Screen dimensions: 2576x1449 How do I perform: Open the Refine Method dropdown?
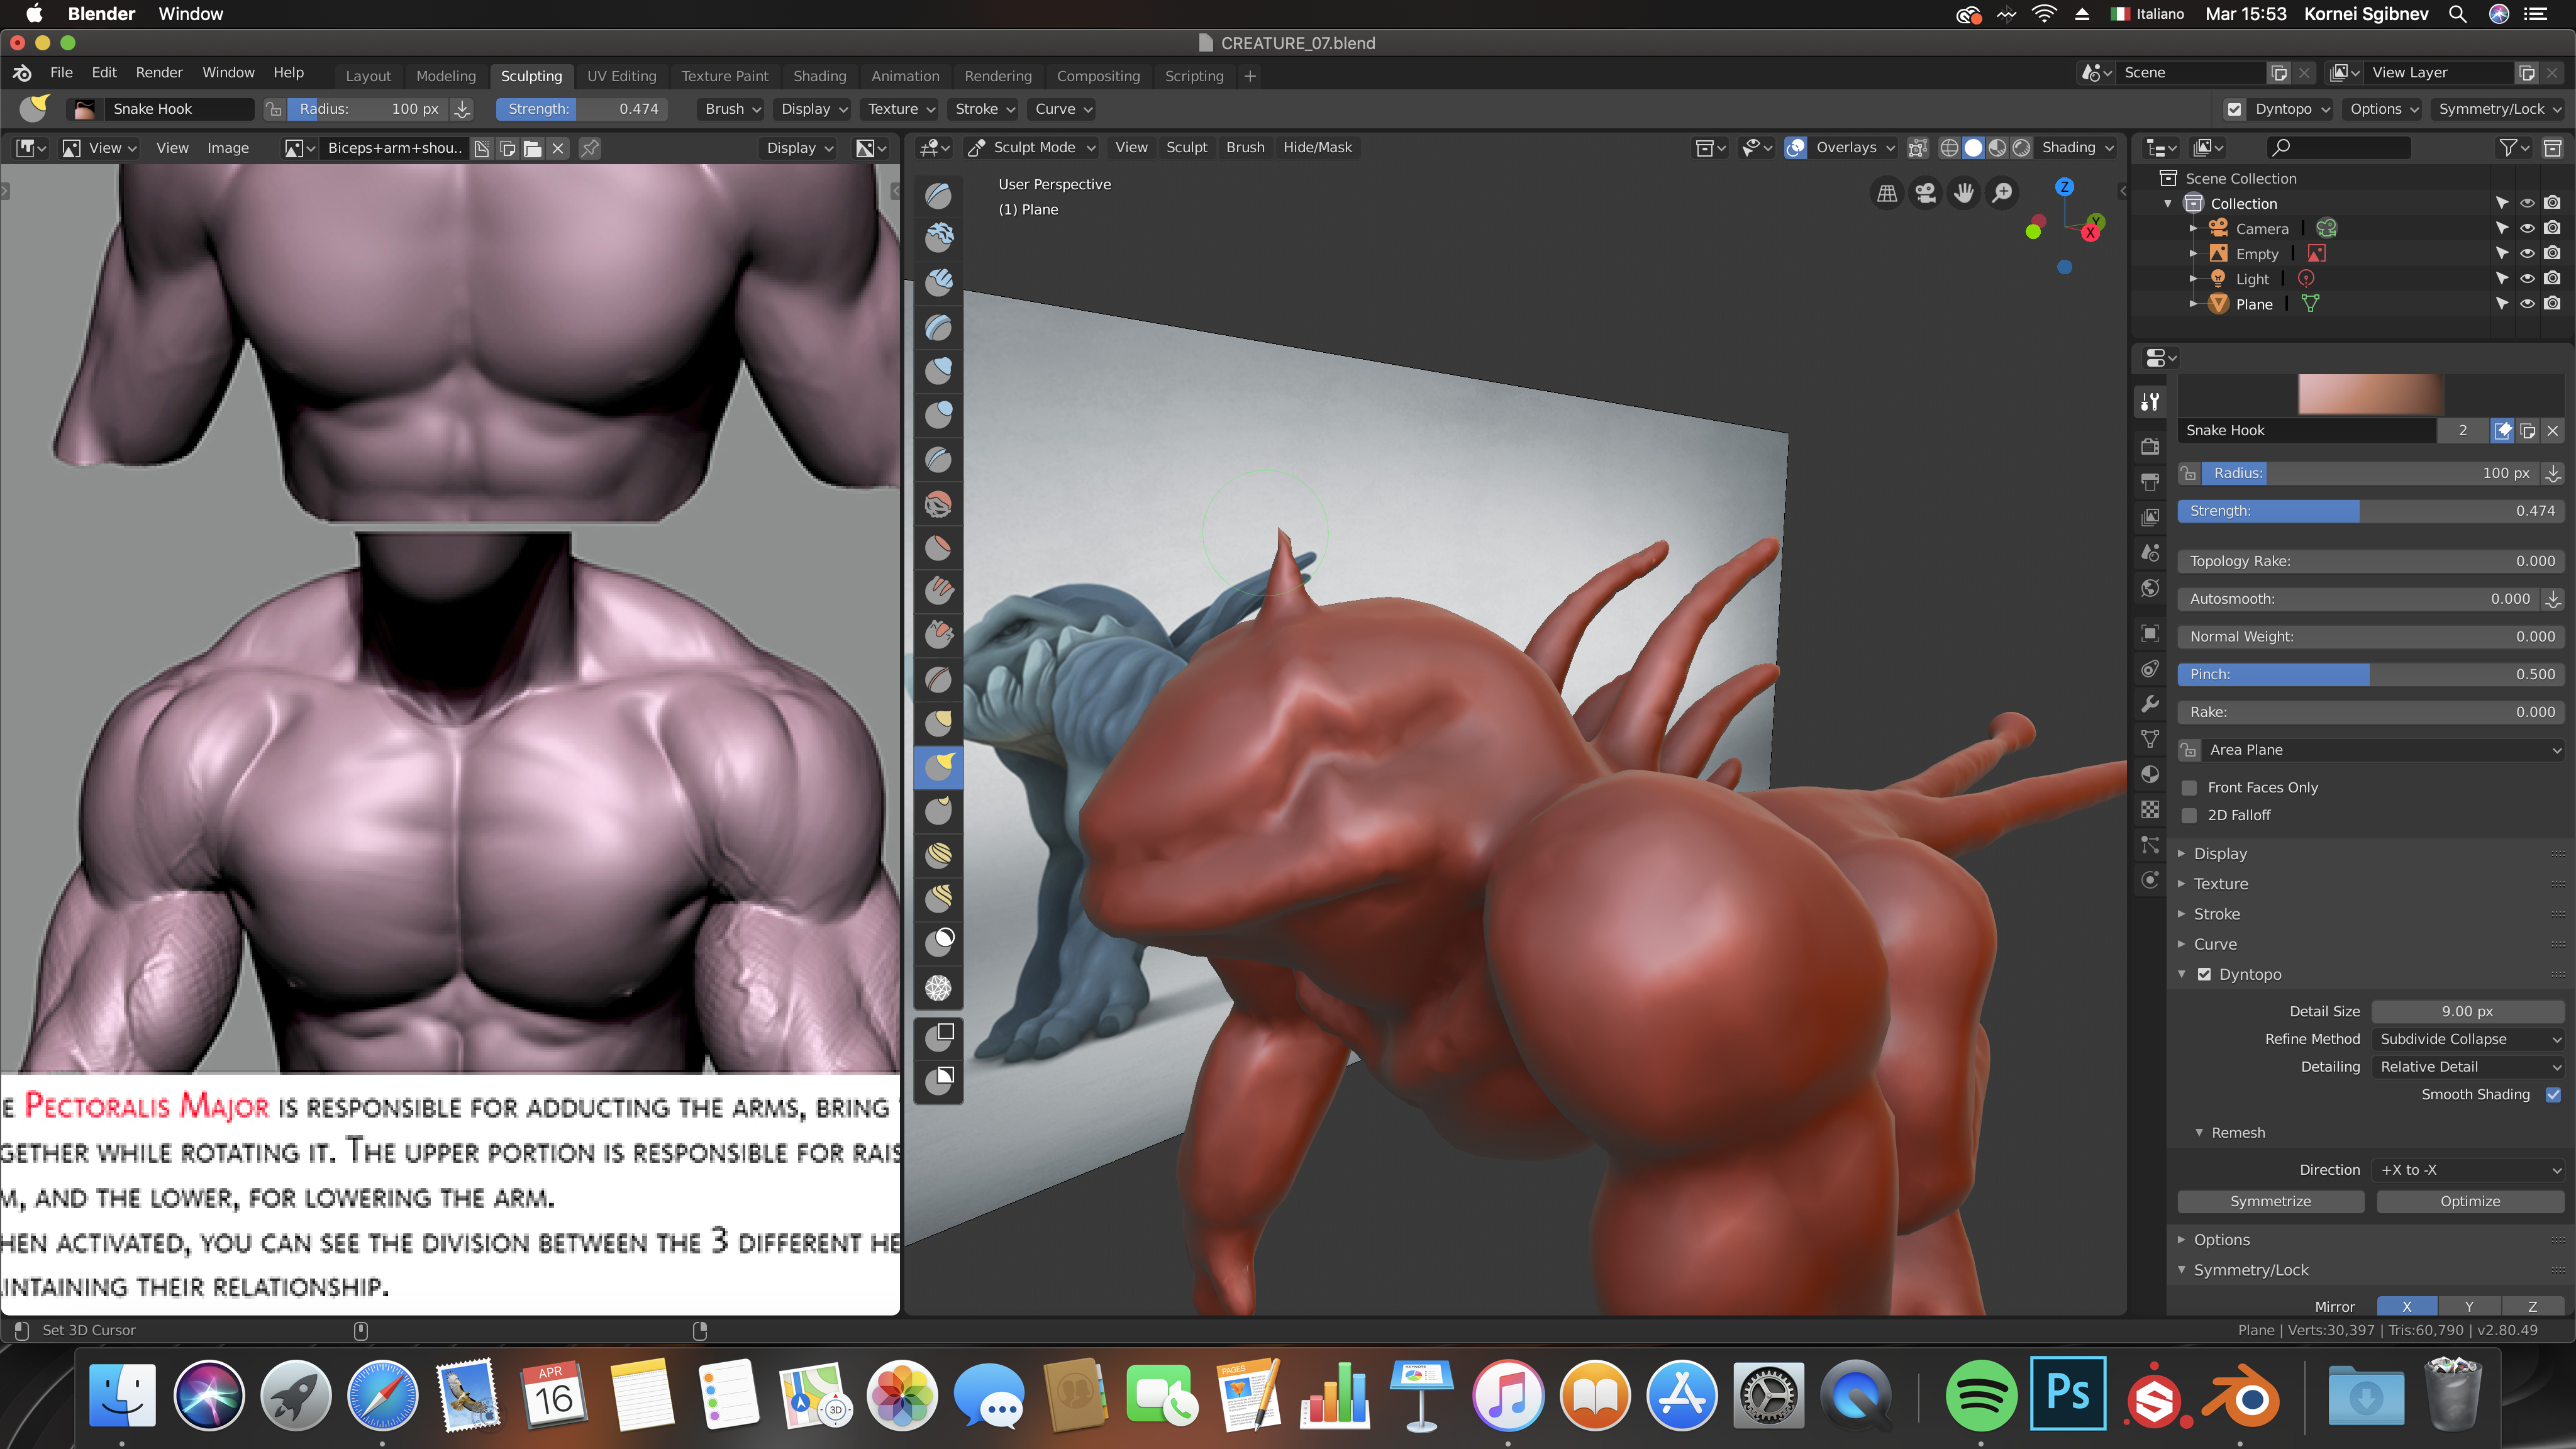(x=2468, y=1039)
